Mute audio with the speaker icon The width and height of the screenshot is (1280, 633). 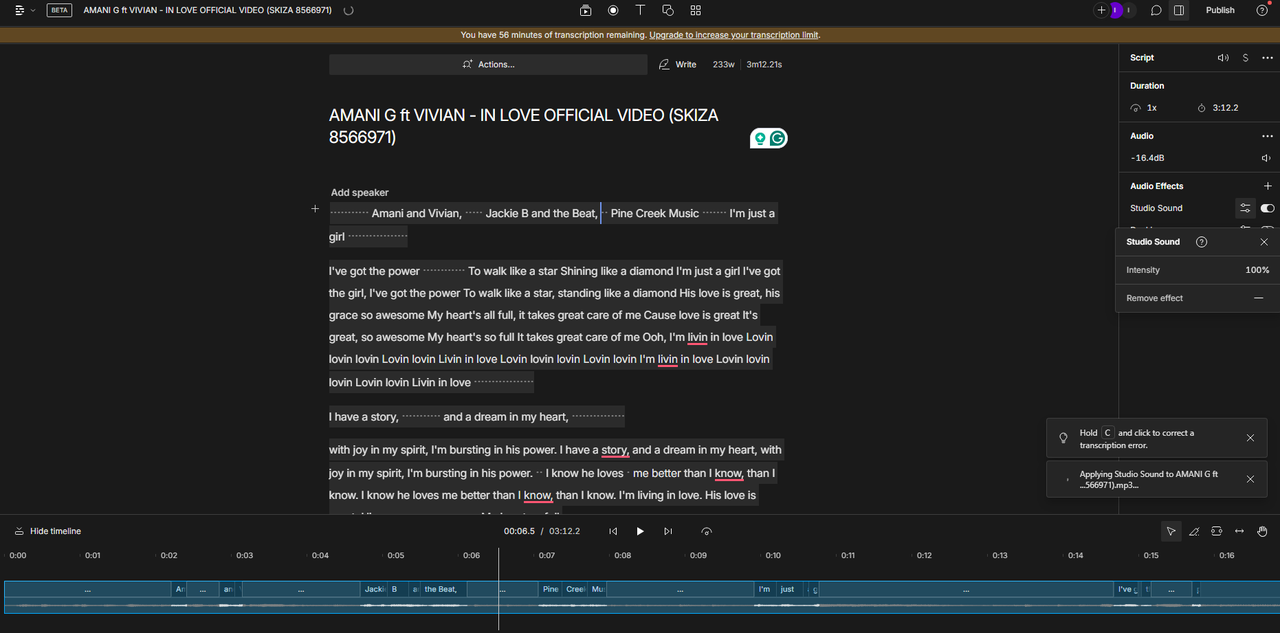[x=1267, y=158]
